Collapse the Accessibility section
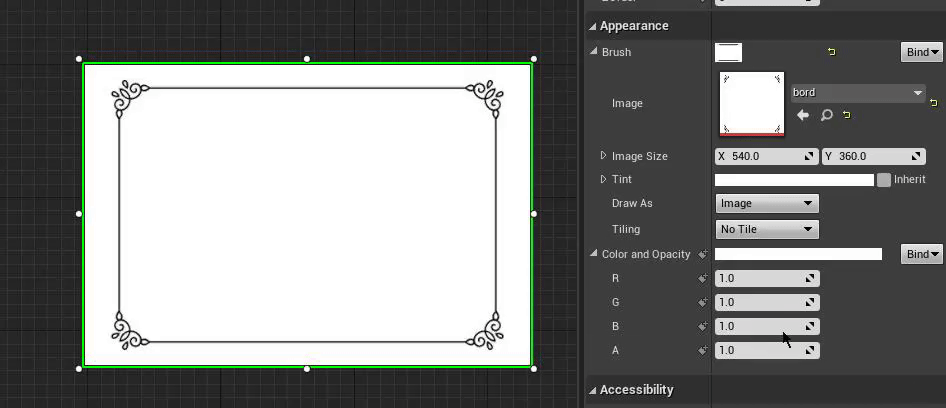Screen dimensions: 946x408 point(592,390)
